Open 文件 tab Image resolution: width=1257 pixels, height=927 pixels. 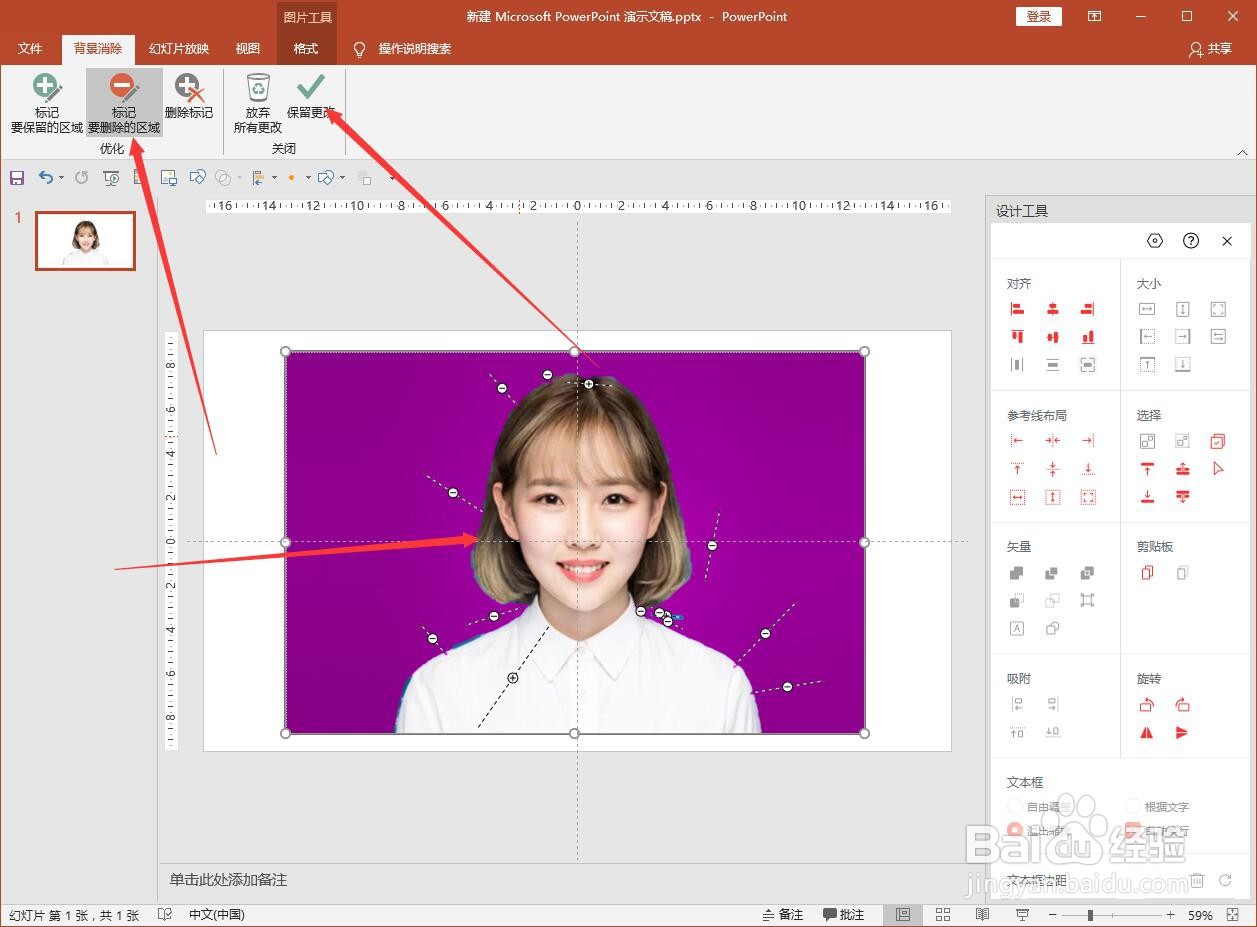click(x=30, y=48)
